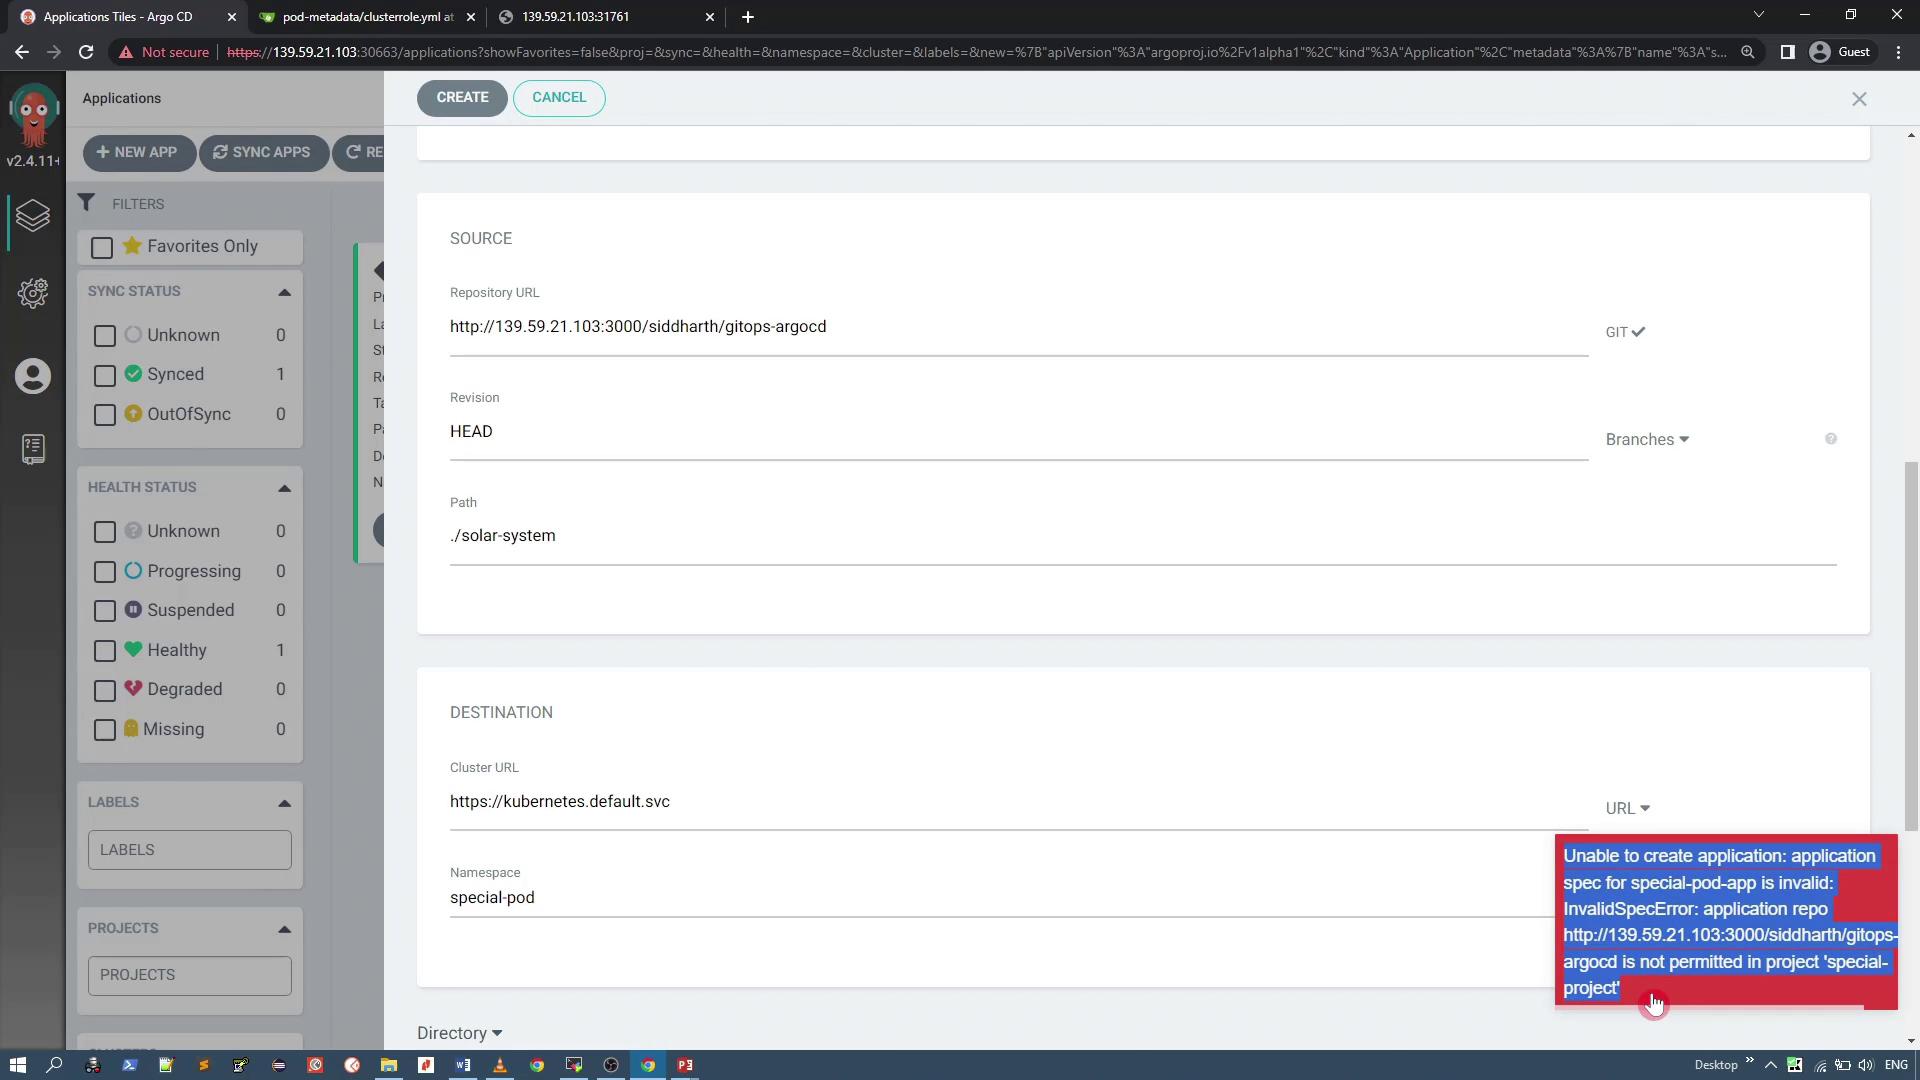Screen dimensions: 1920x1080
Task: Switch to pod-metadata clusterrole.yml tab
Action: pos(367,17)
